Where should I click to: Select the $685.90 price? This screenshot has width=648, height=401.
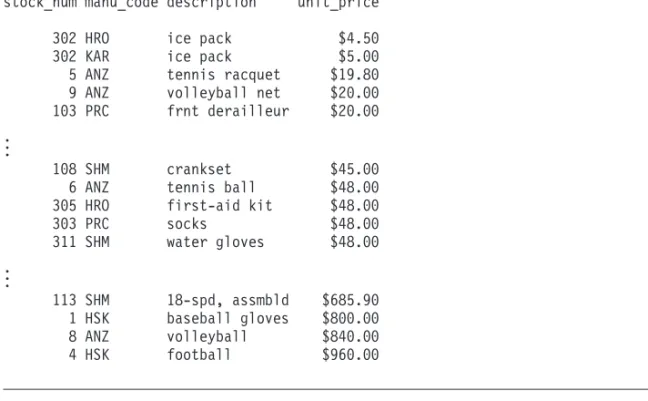click(350, 300)
